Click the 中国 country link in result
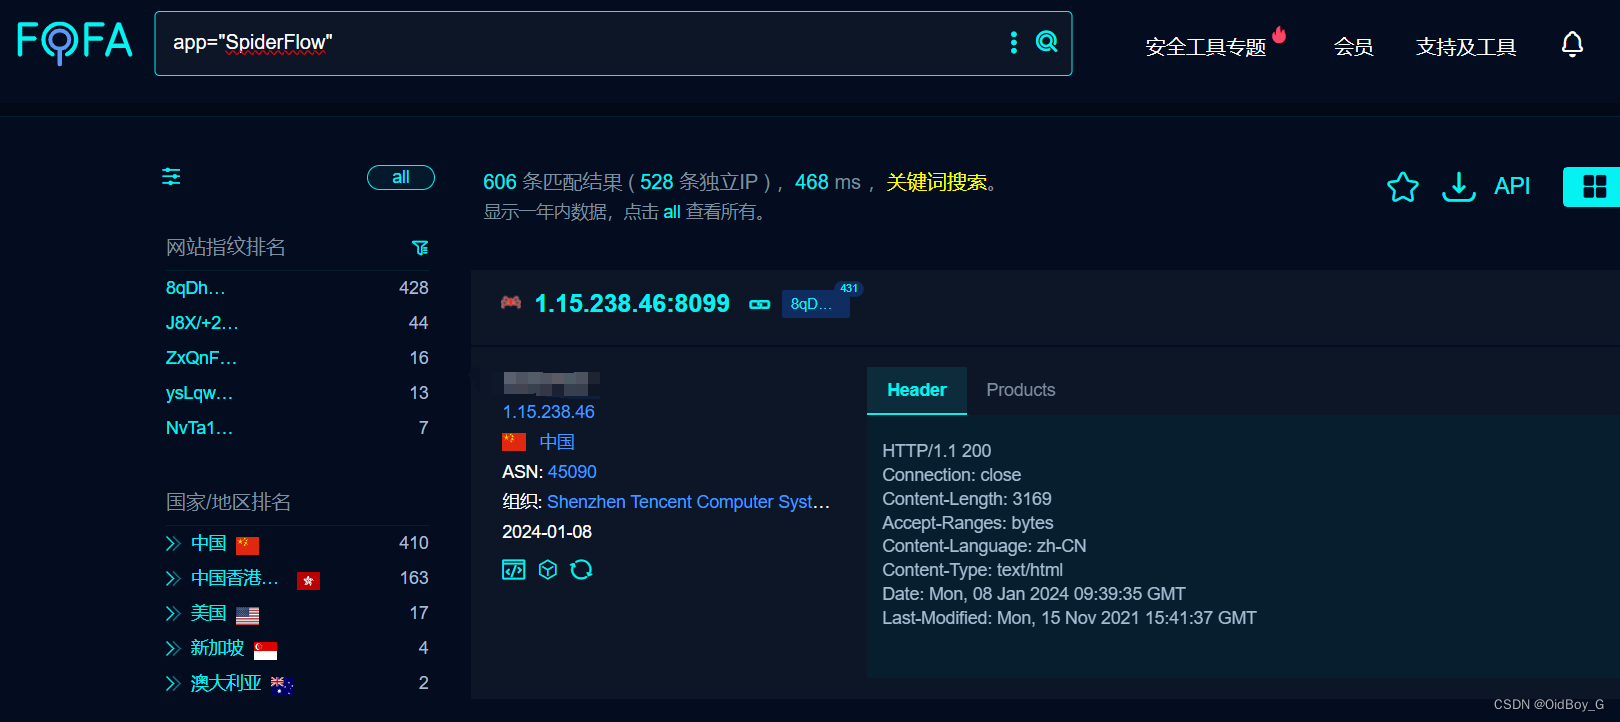Screen dimensions: 1620x722 (557, 442)
